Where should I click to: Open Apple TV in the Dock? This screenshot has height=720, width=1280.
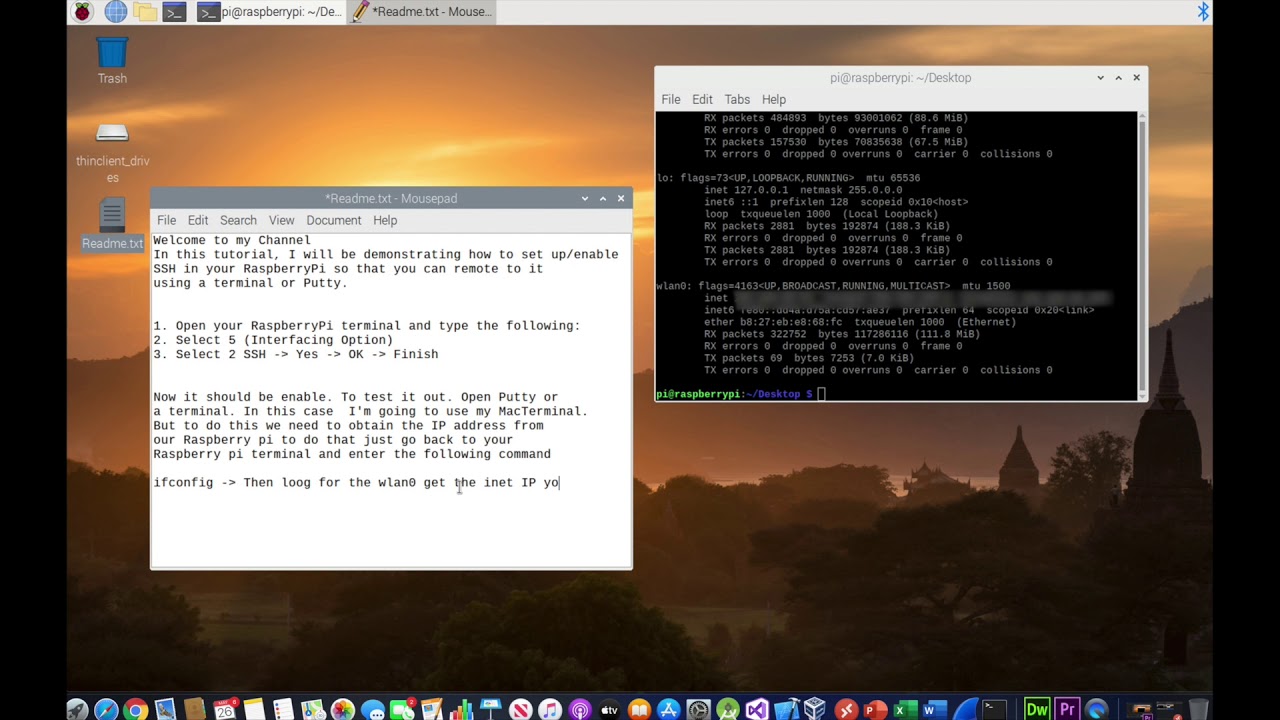tap(609, 708)
